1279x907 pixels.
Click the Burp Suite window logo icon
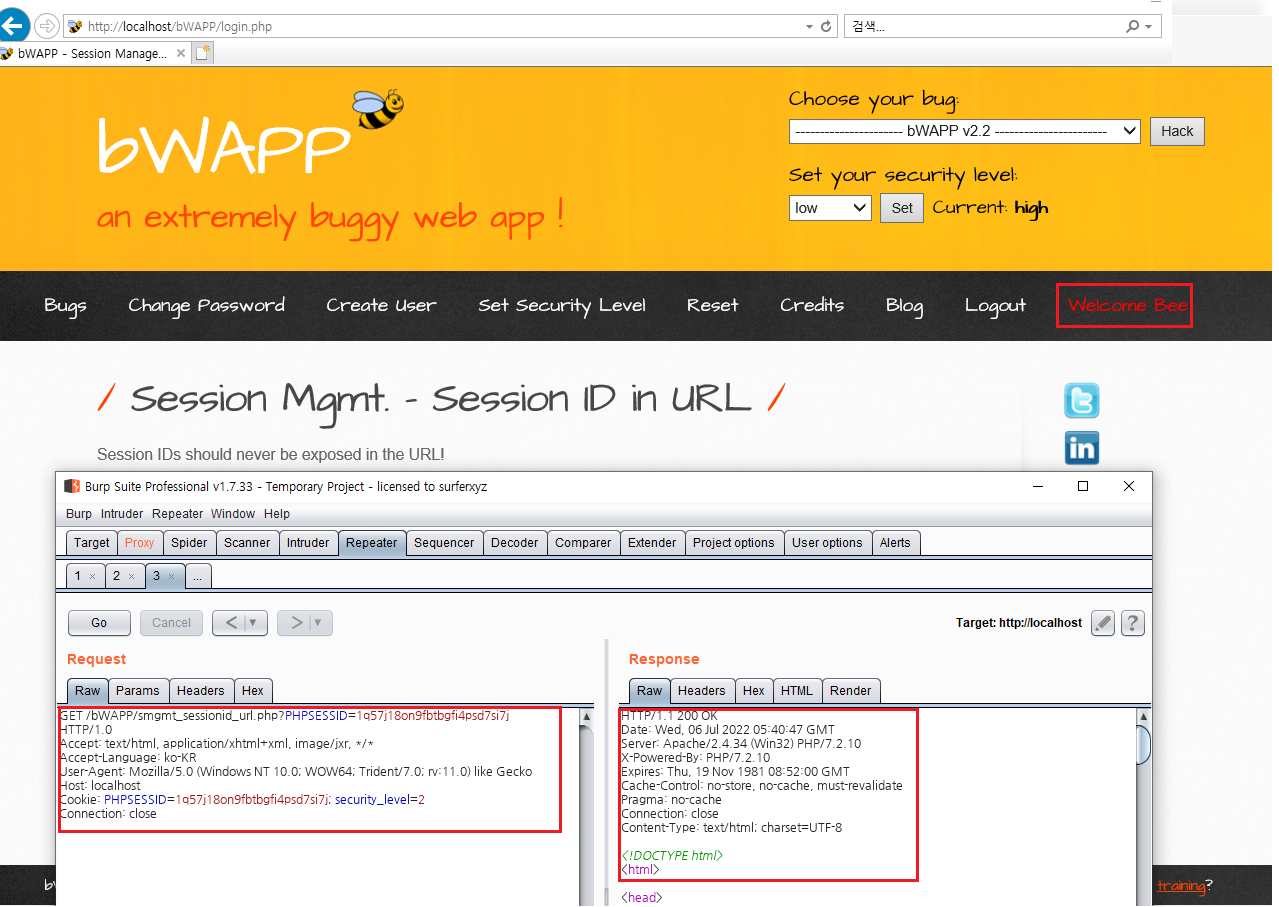(71, 486)
